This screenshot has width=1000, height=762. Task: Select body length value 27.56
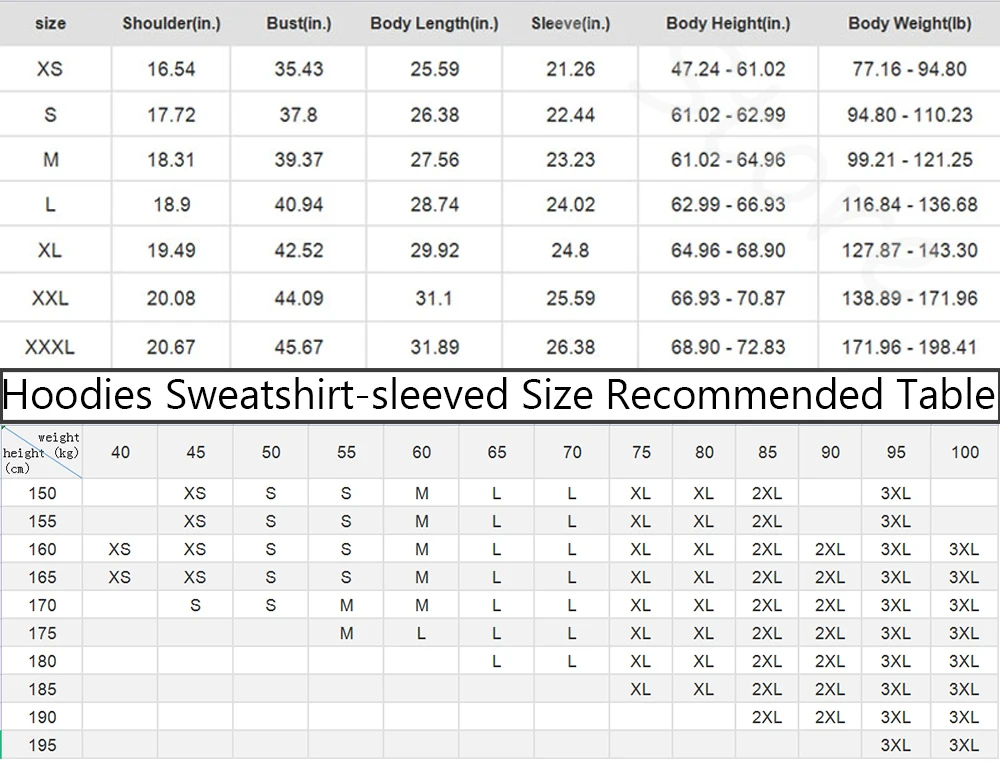click(434, 160)
